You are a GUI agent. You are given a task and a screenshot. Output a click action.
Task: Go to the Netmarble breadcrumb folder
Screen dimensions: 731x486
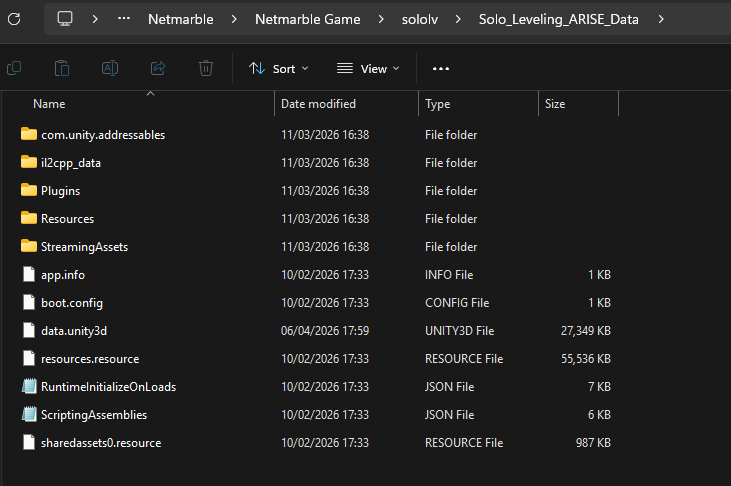[180, 19]
